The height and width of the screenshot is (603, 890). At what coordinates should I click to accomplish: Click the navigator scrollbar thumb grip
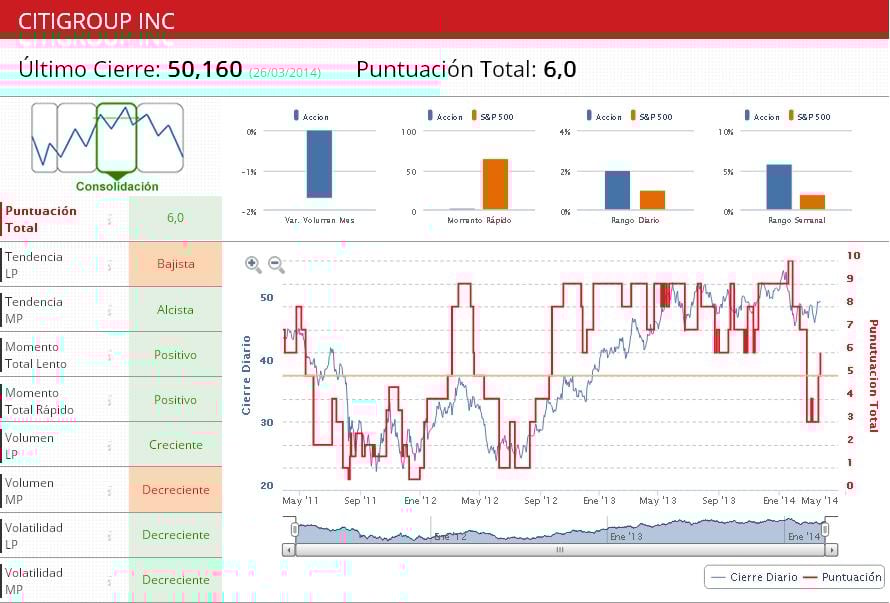pos(560,550)
